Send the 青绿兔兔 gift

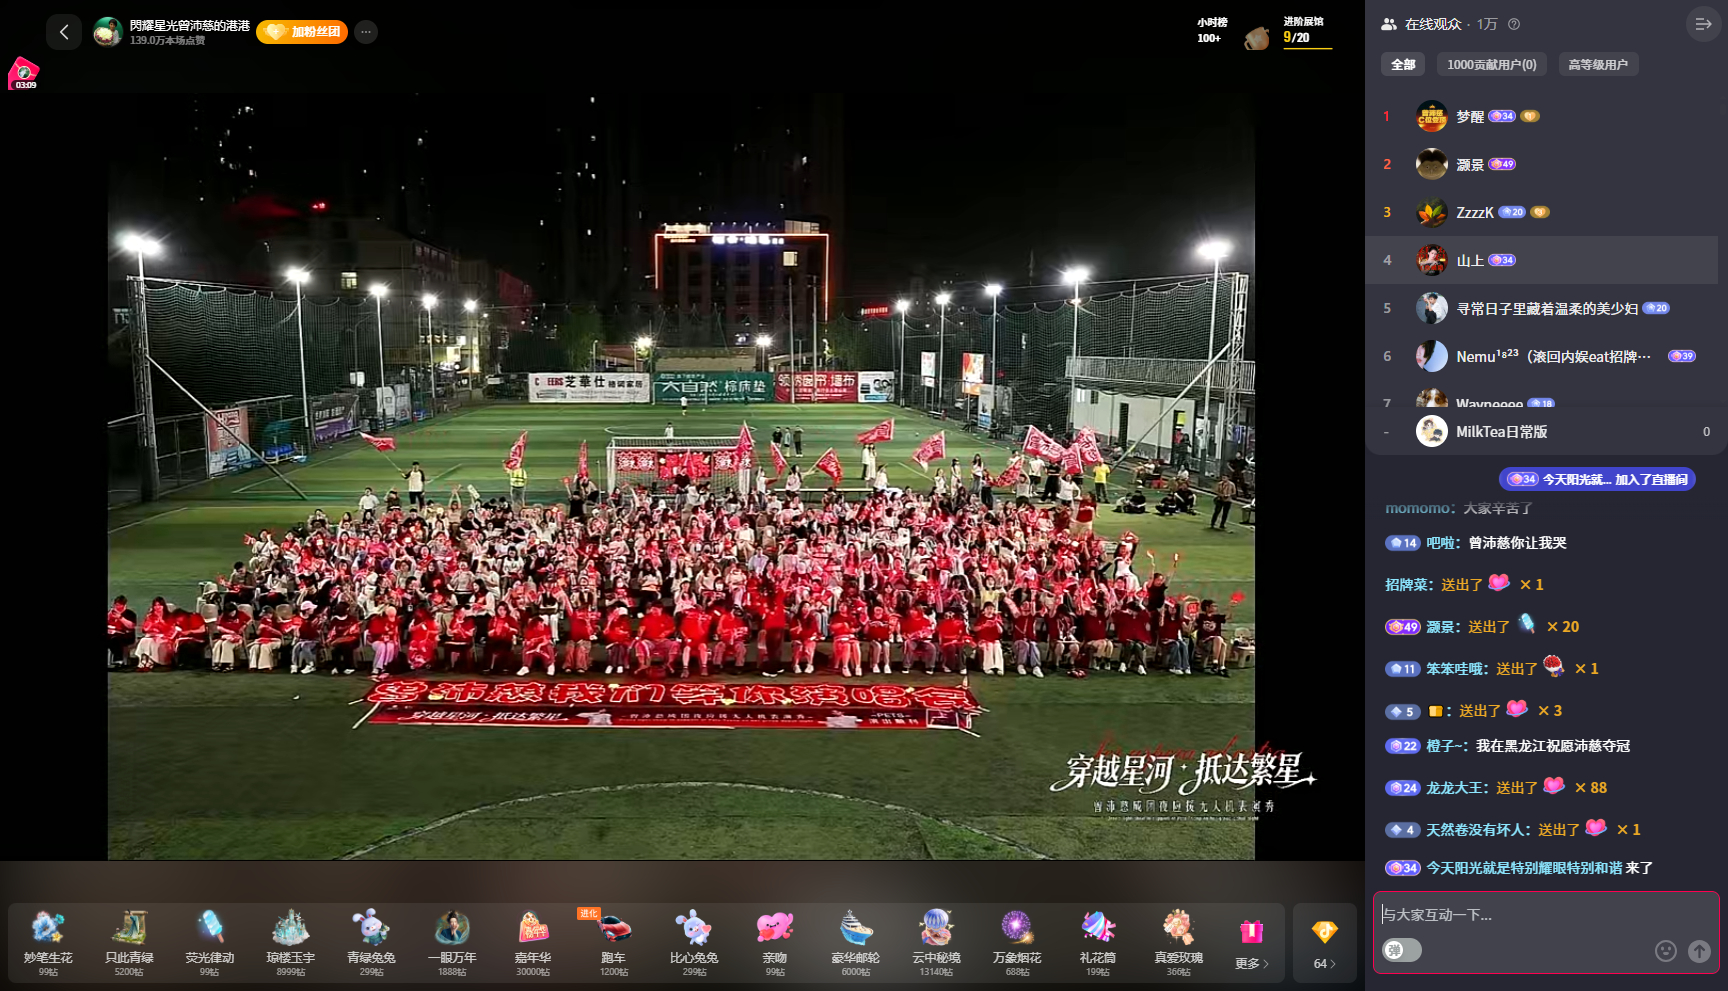coord(371,941)
